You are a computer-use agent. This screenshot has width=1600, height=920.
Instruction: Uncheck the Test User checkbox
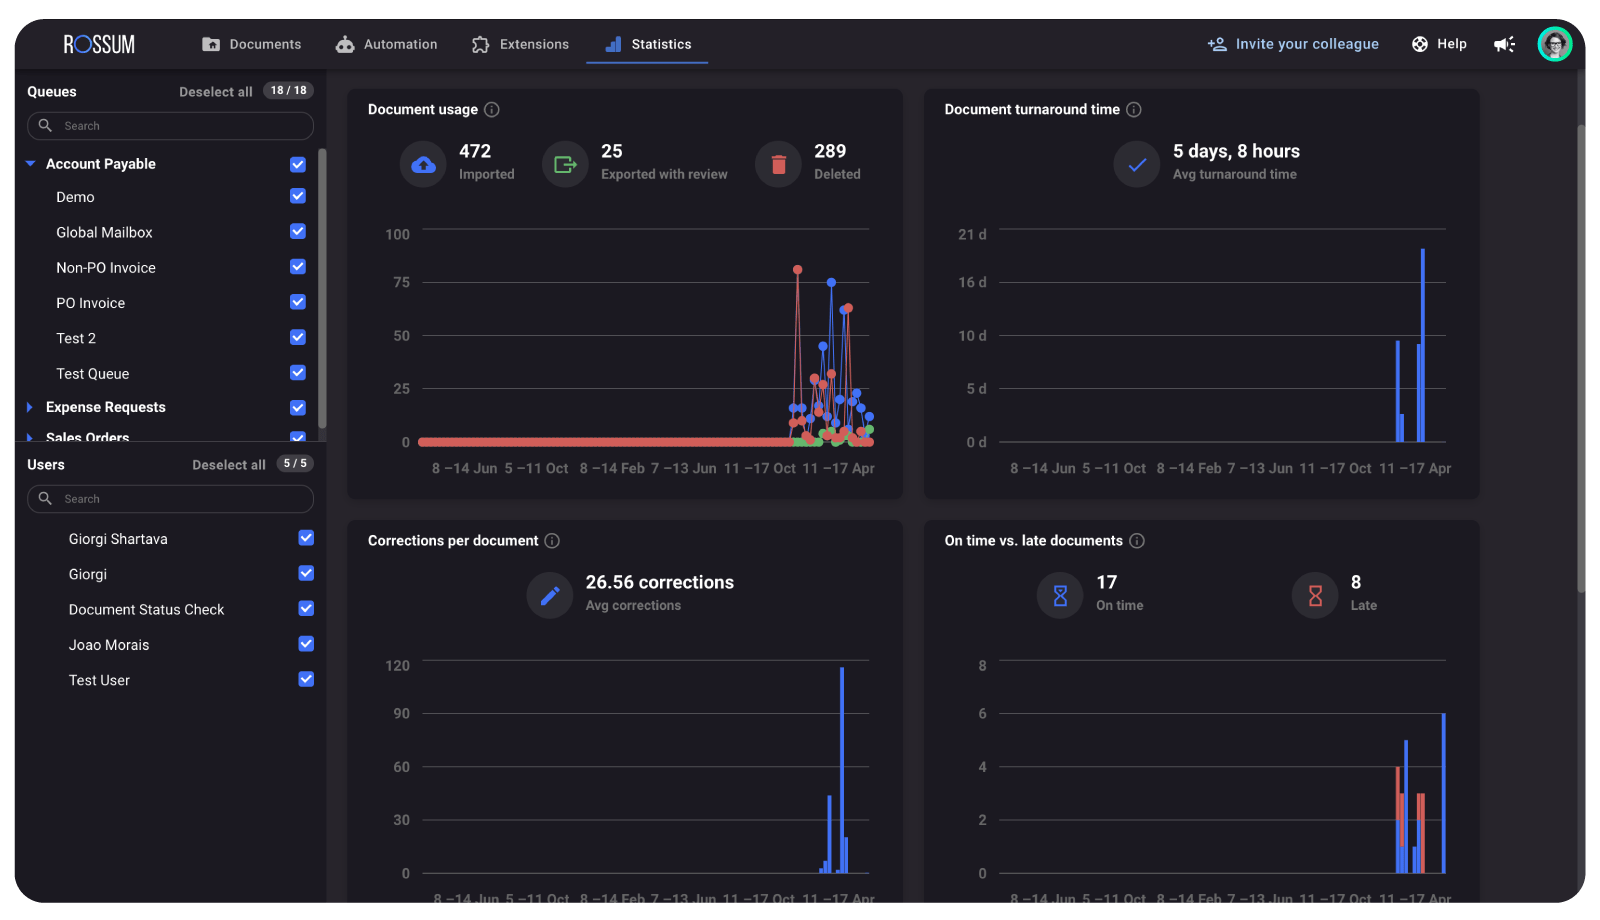point(306,679)
